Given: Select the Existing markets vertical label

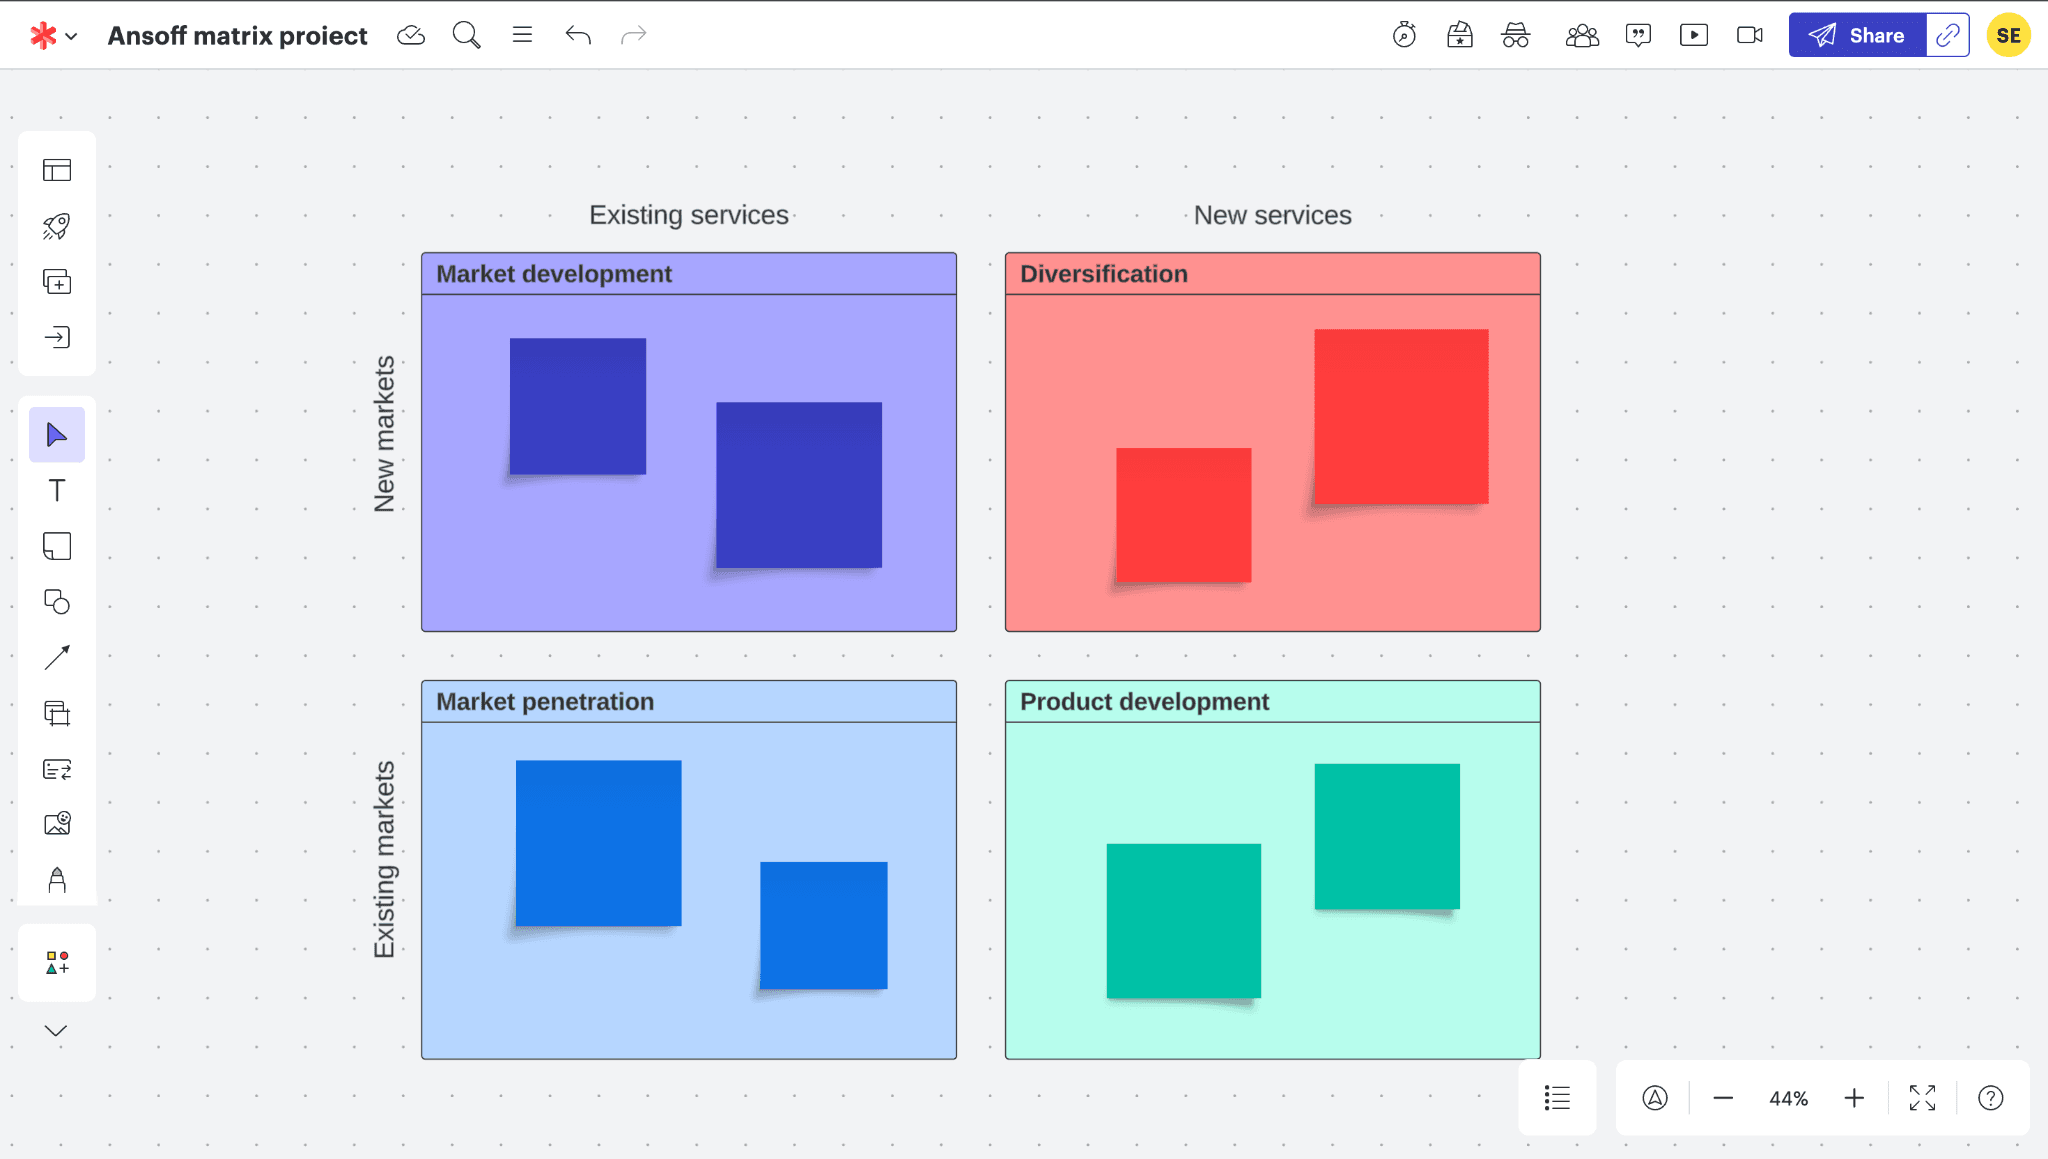Looking at the screenshot, I should 384,859.
